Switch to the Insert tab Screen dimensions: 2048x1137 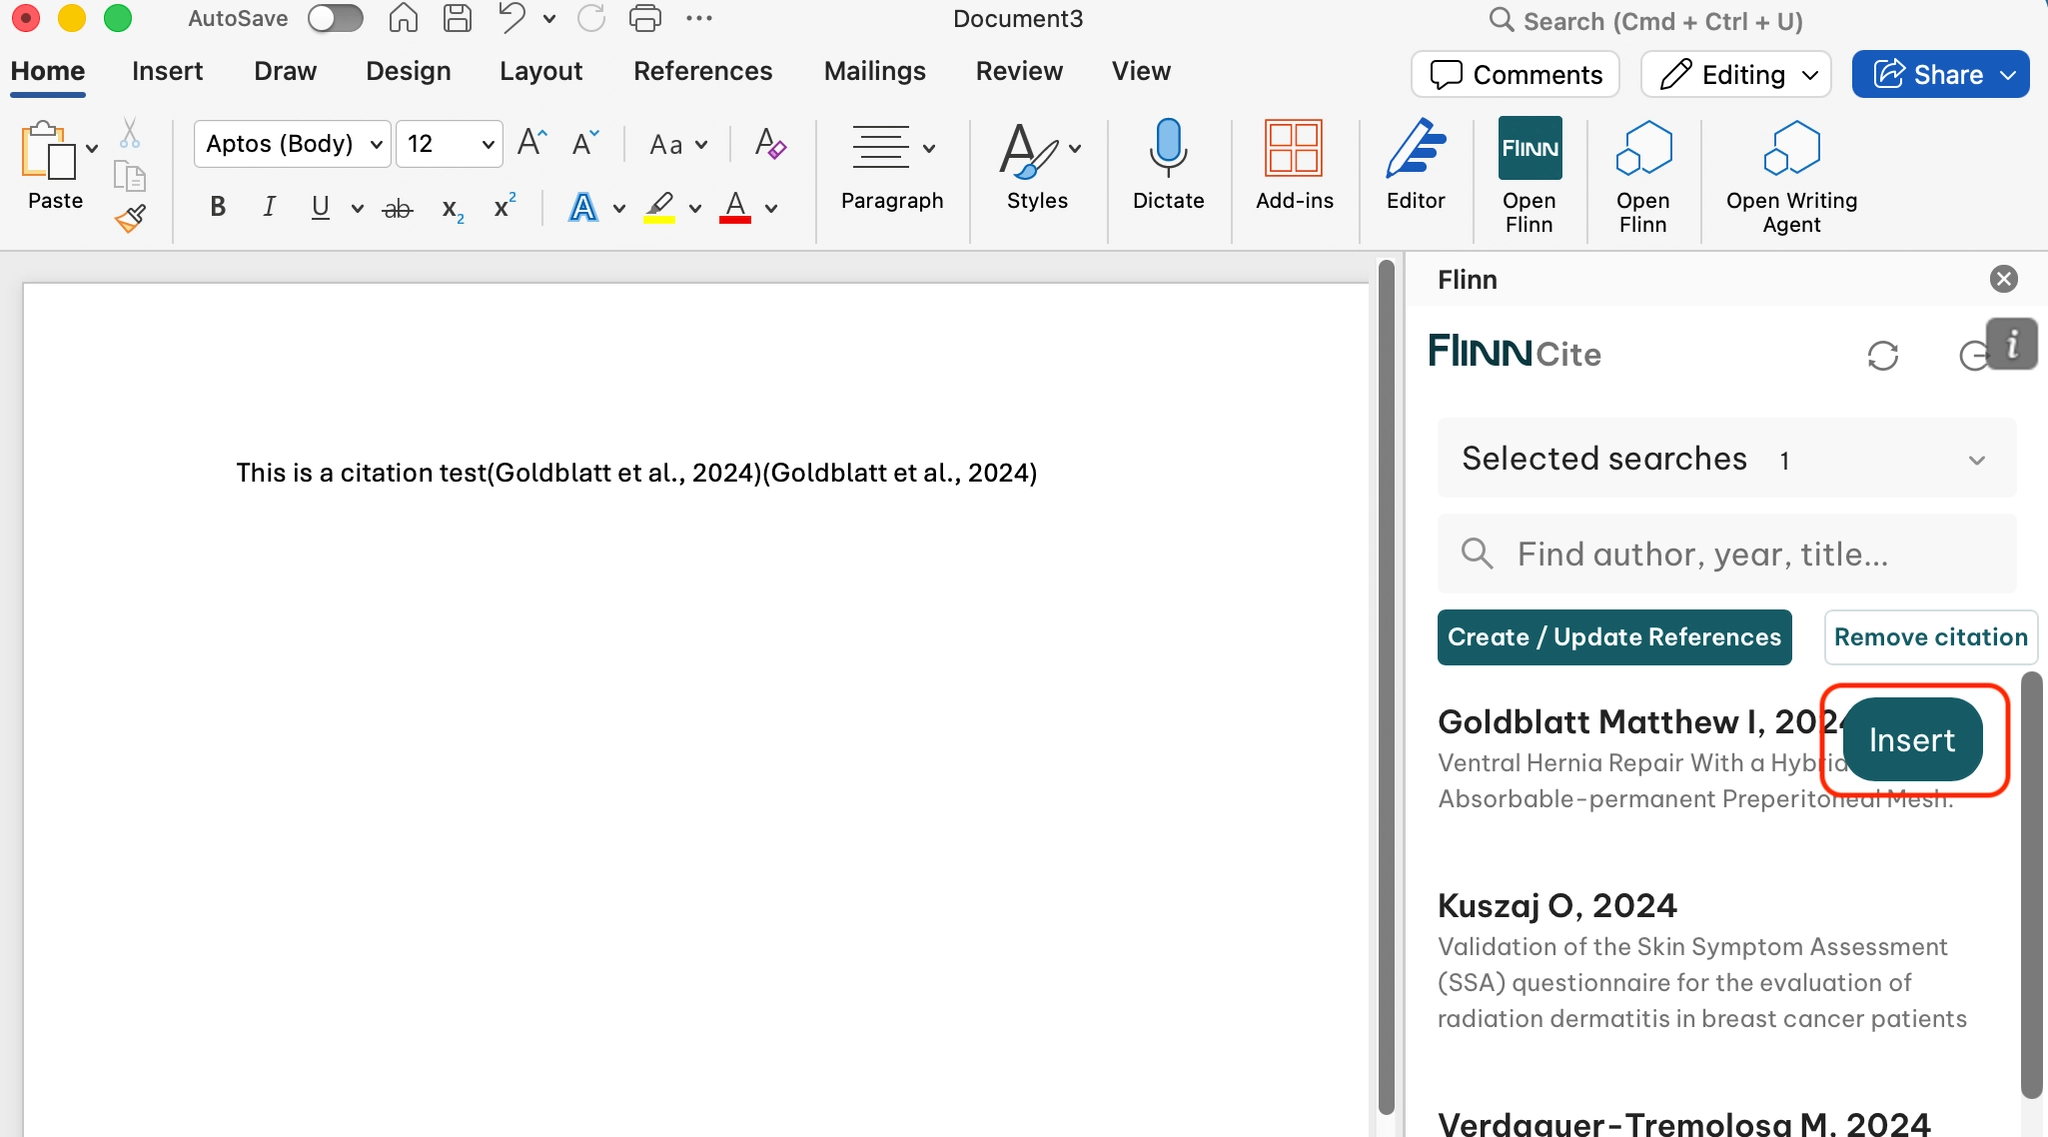(167, 71)
